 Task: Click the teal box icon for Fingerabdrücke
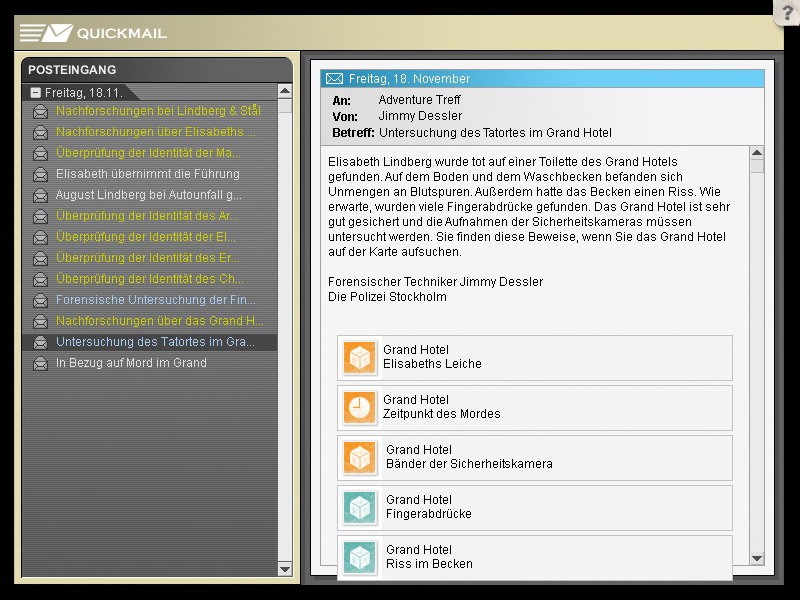point(359,508)
